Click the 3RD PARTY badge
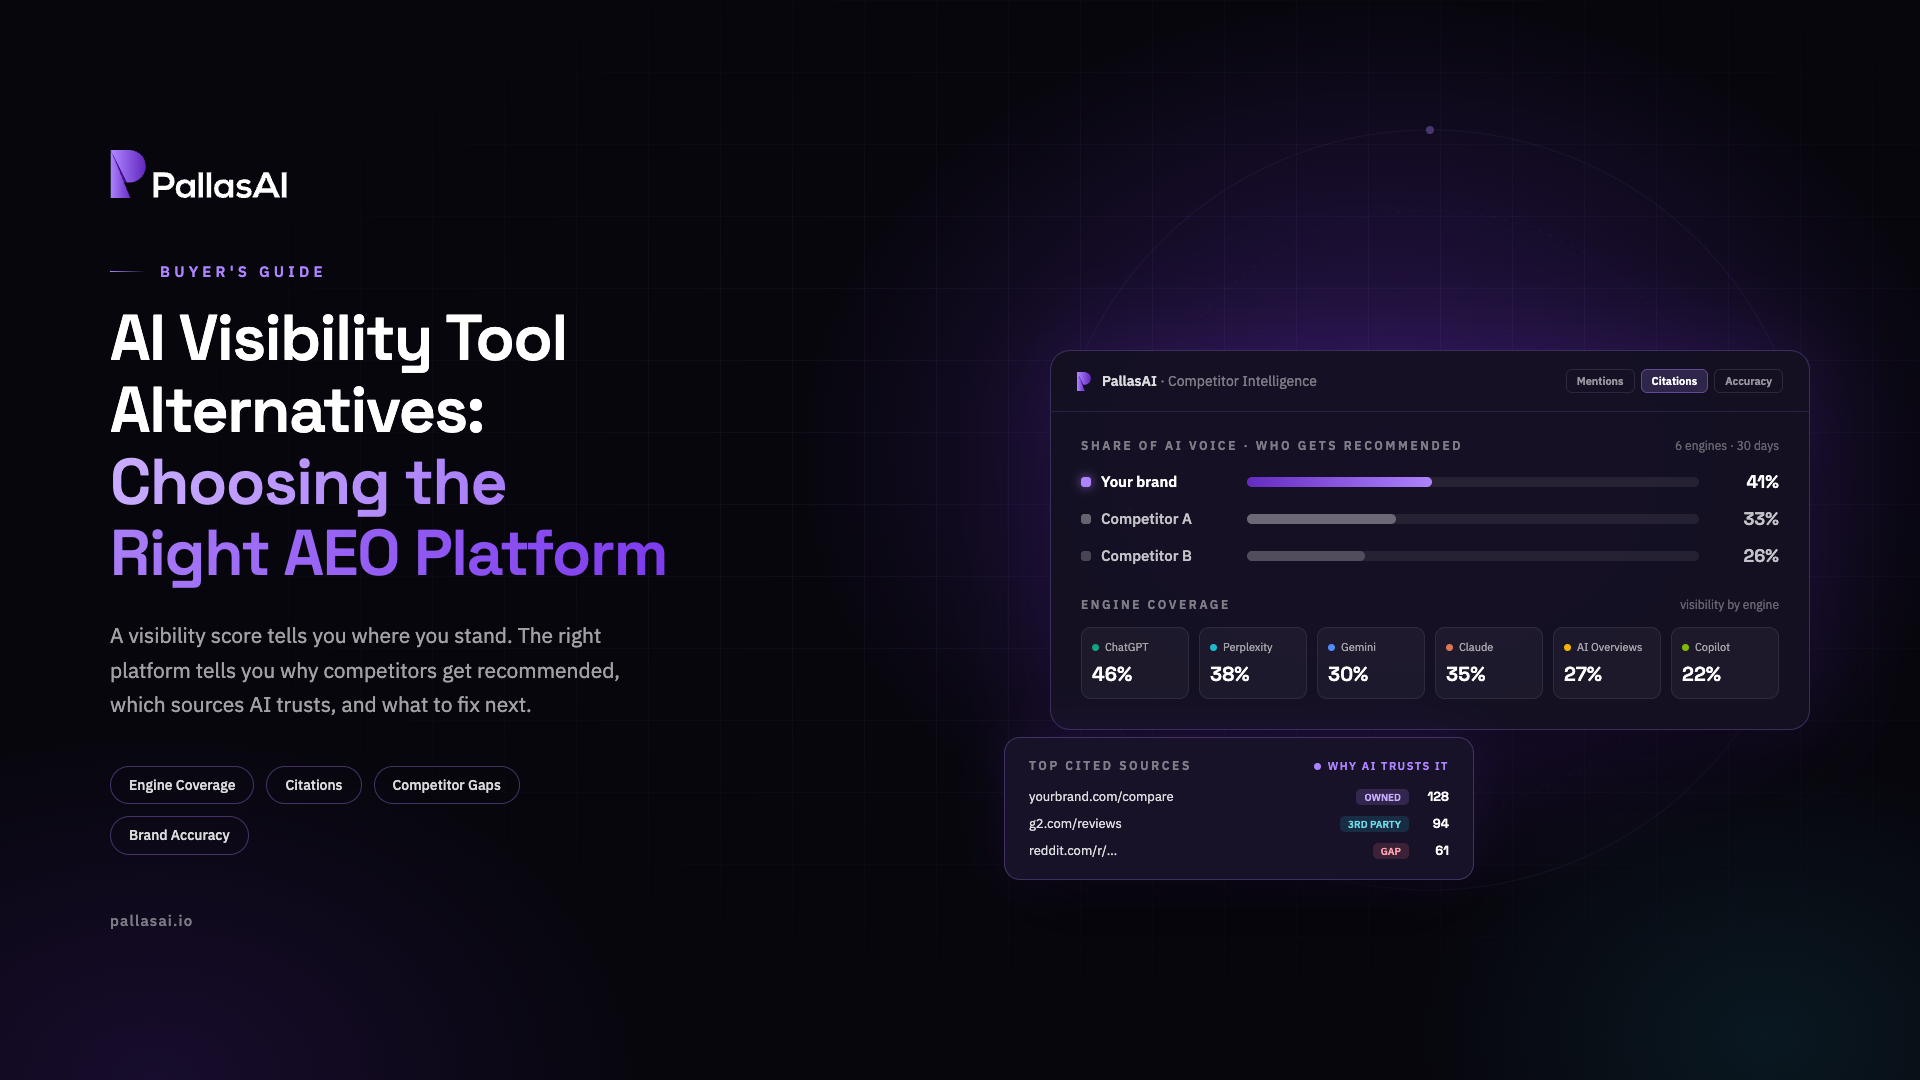1920x1080 pixels. coord(1374,824)
